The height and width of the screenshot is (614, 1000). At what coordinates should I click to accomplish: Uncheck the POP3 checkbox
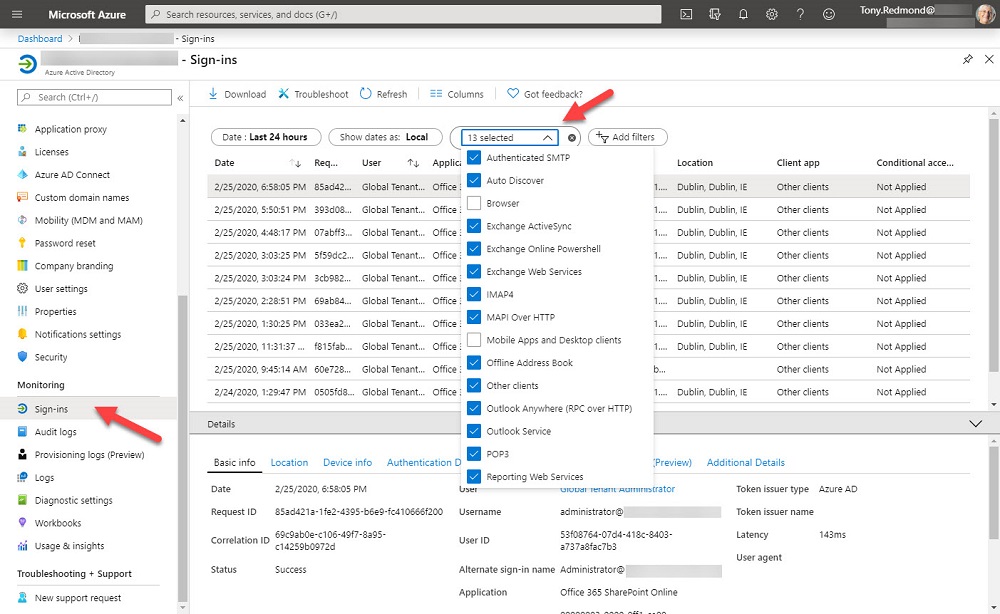[x=474, y=454]
